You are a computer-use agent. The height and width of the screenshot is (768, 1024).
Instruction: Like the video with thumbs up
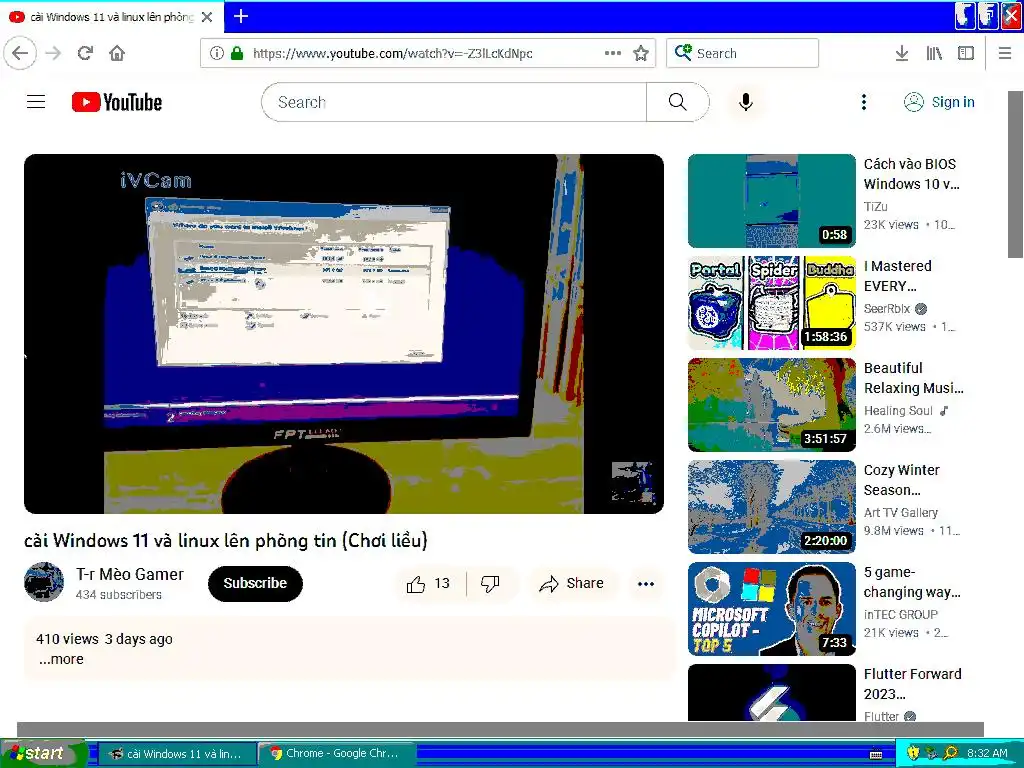click(x=428, y=583)
